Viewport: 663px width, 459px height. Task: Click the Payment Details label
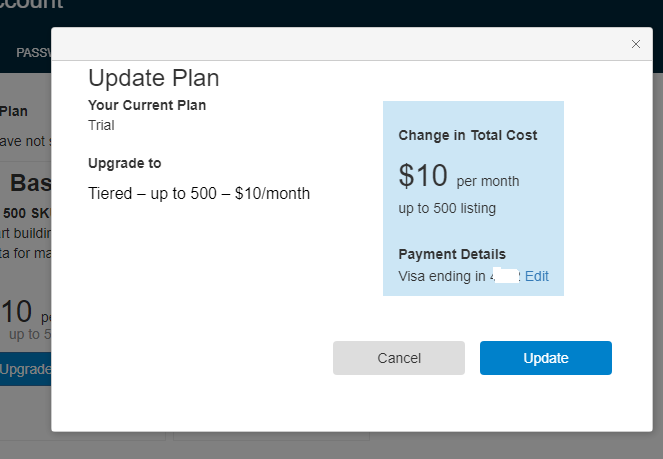click(x=452, y=254)
